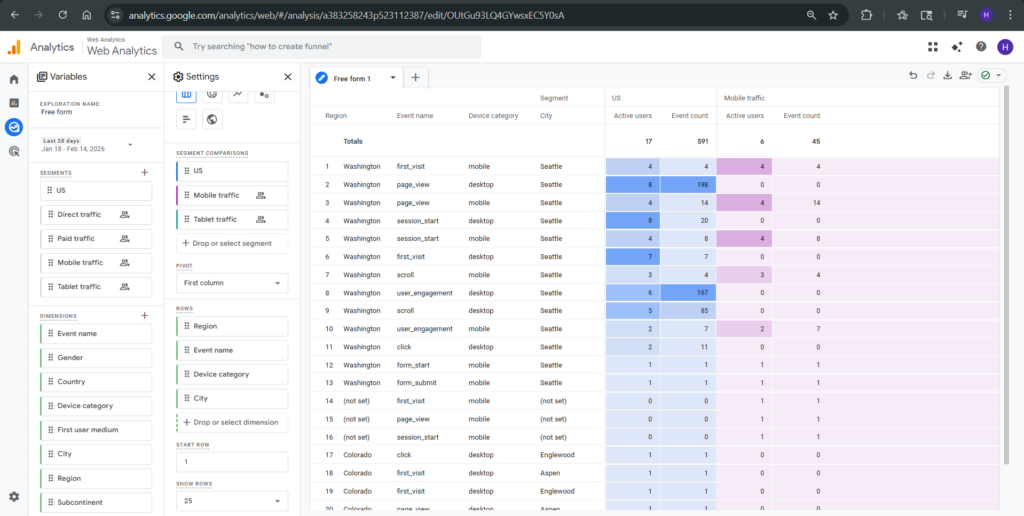Expand the Show Rows dropdown
The image size is (1024, 516).
[x=232, y=501]
